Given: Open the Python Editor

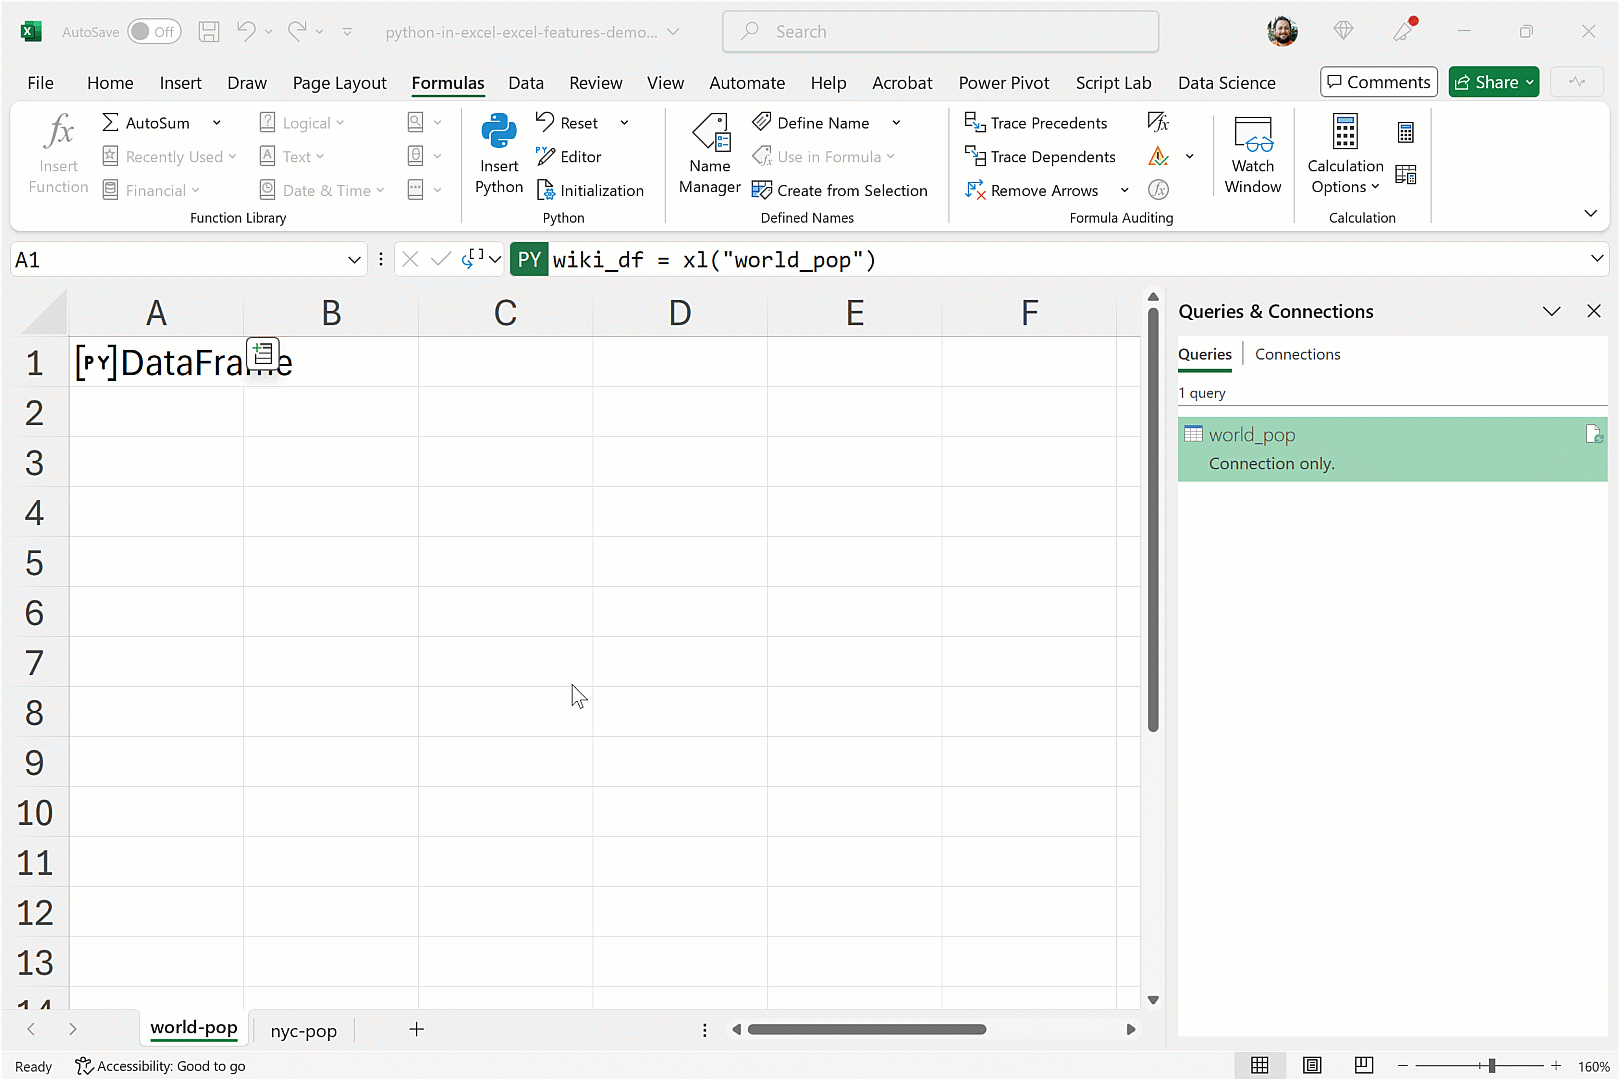Looking at the screenshot, I should click(569, 157).
